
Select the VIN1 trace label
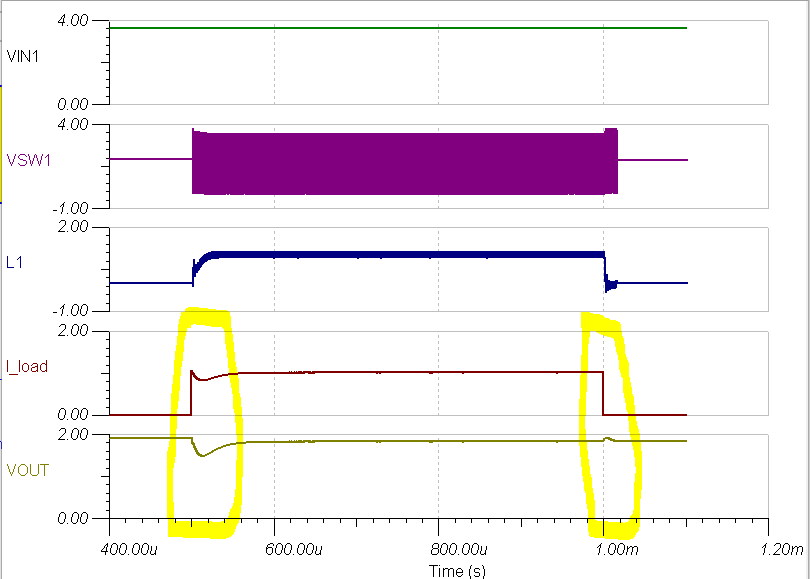pyautogui.click(x=23, y=56)
